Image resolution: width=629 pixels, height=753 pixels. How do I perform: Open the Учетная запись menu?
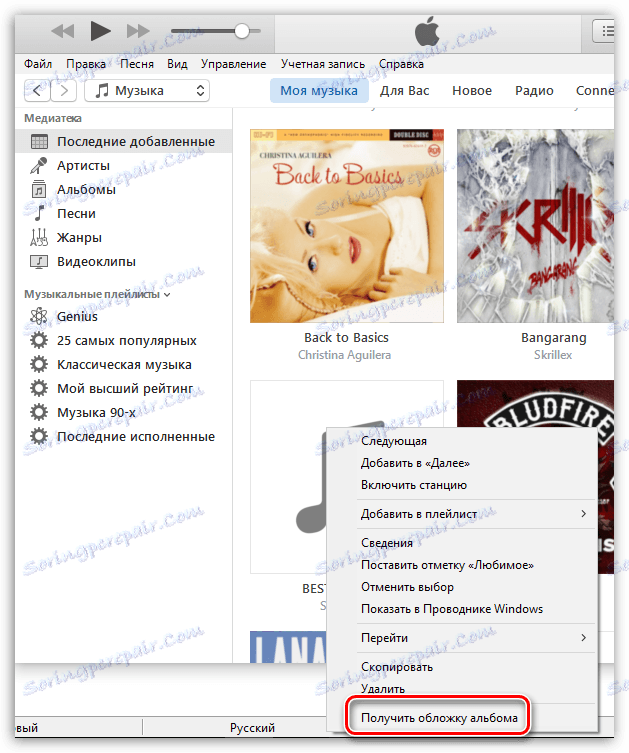(x=323, y=64)
